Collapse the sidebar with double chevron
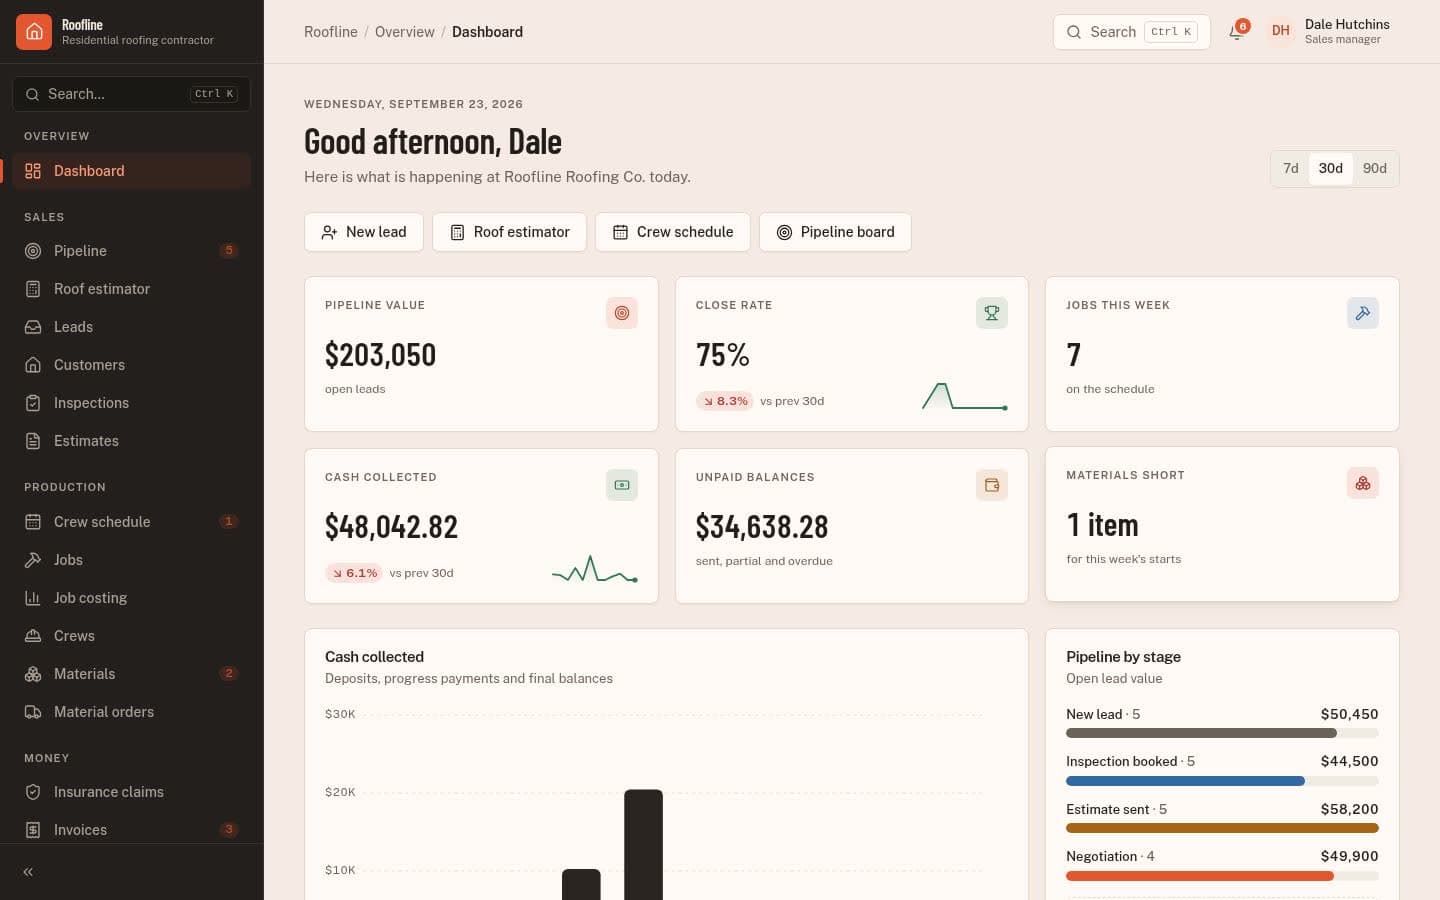This screenshot has width=1440, height=900. 28,872
